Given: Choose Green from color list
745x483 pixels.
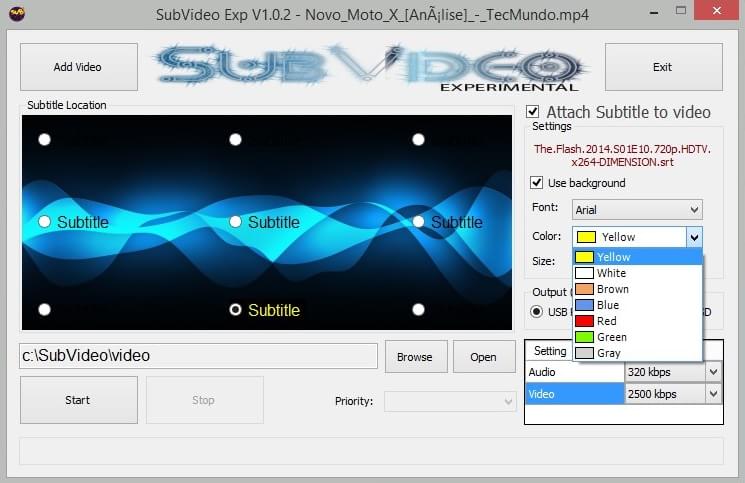Looking at the screenshot, I should tap(638, 337).
